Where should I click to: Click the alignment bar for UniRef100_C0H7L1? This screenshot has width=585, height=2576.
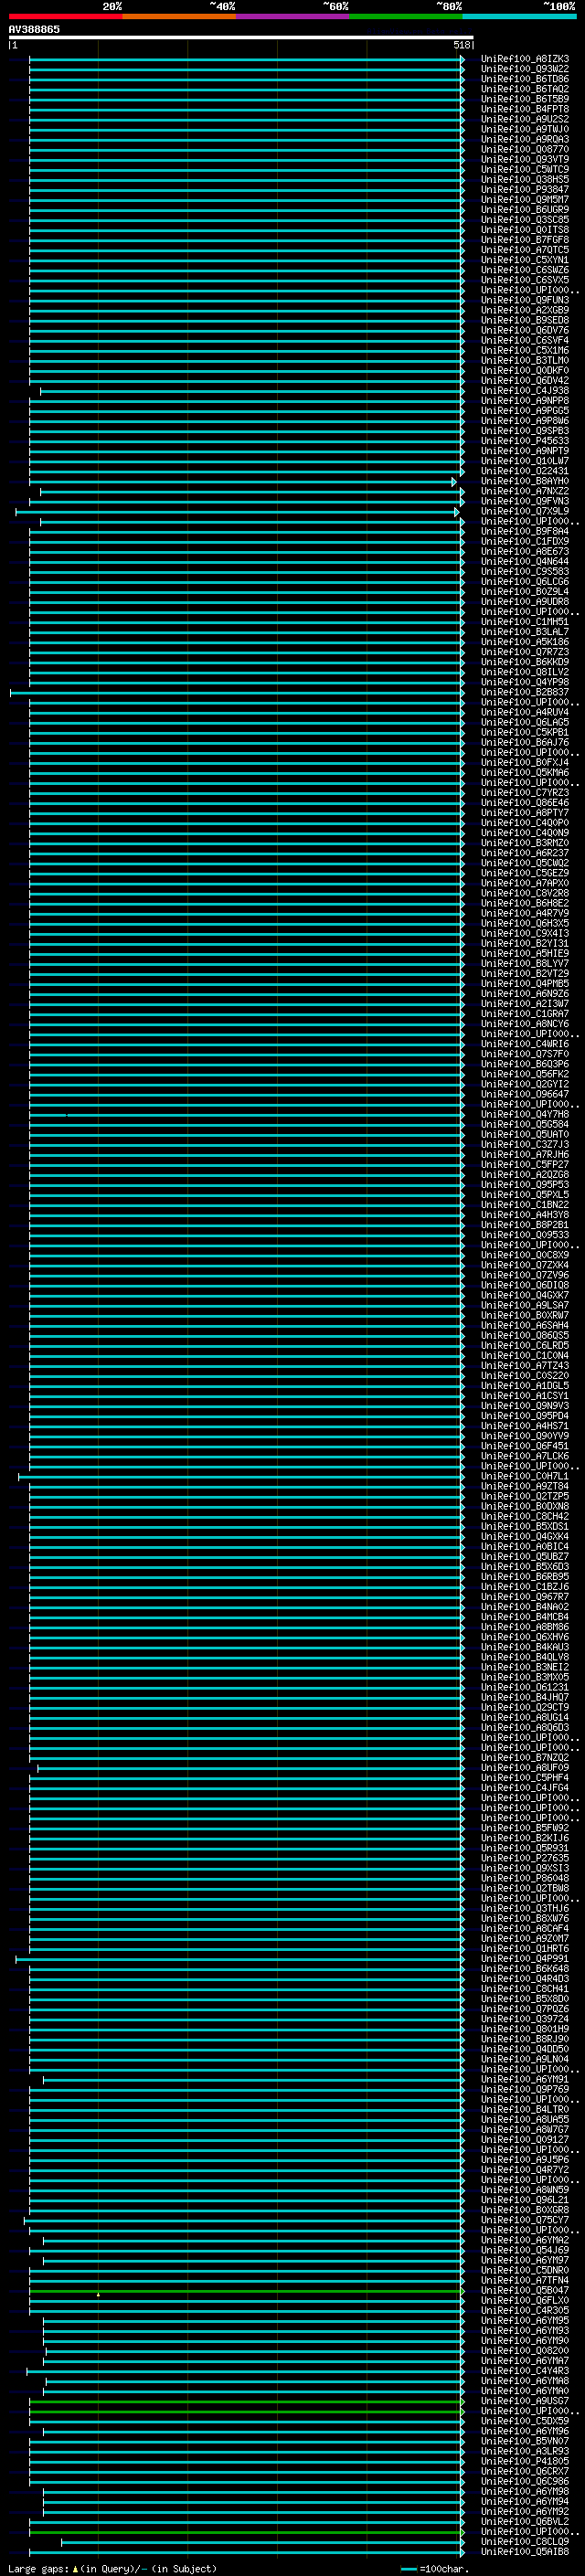pos(240,1476)
